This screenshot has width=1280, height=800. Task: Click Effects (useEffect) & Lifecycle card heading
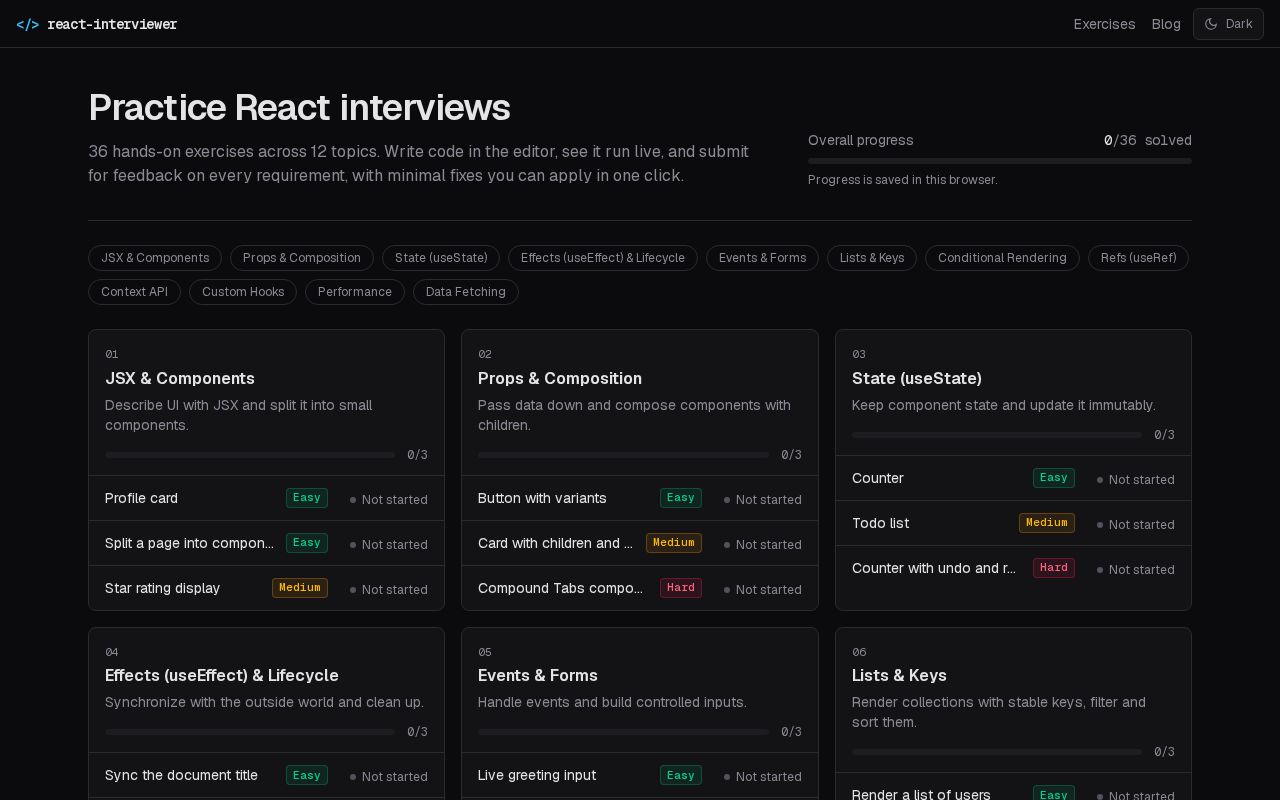(222, 675)
